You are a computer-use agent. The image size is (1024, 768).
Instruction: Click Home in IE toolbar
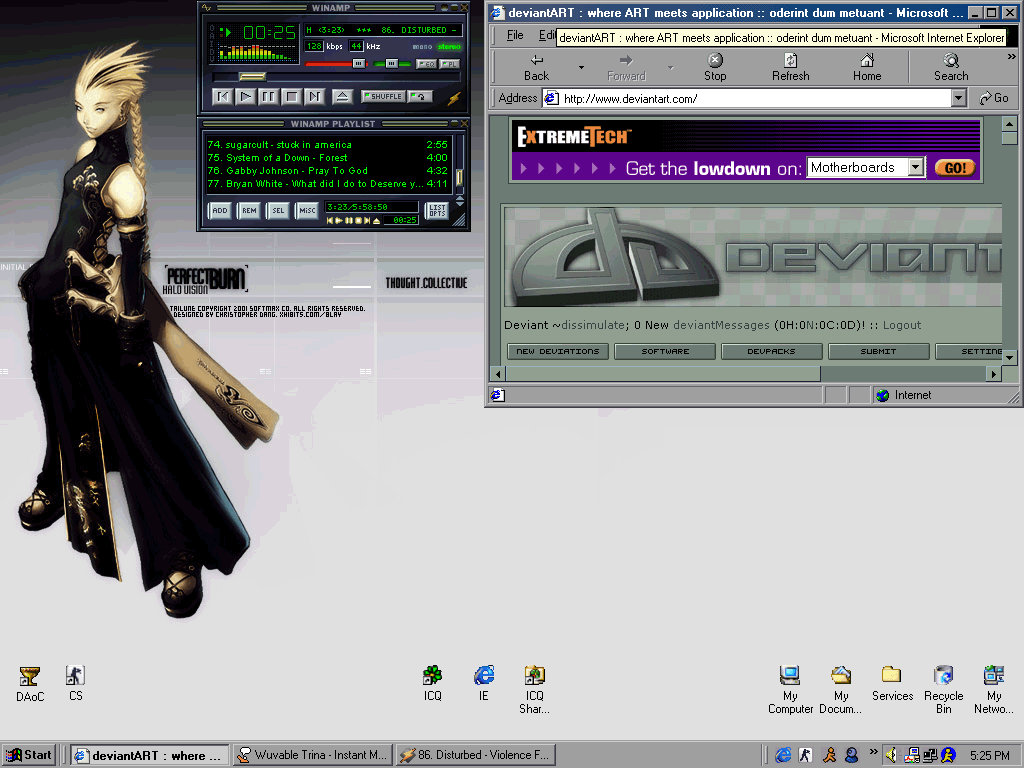click(x=867, y=67)
